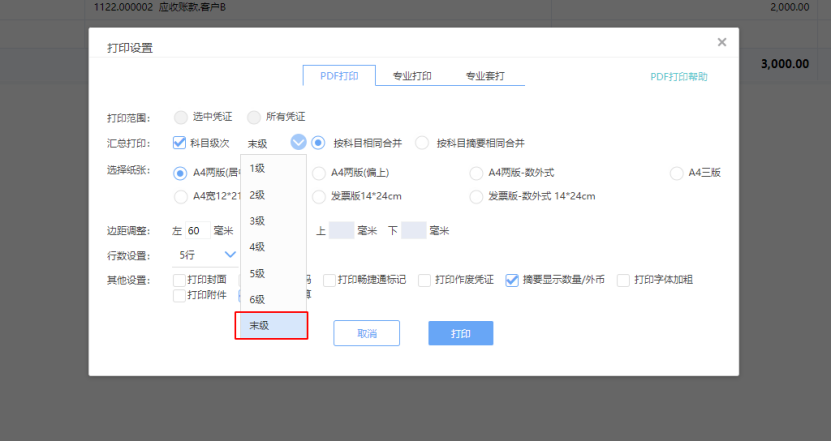Click the 3,000.00 total in background table
The height and width of the screenshot is (442, 831).
pyautogui.click(x=785, y=64)
